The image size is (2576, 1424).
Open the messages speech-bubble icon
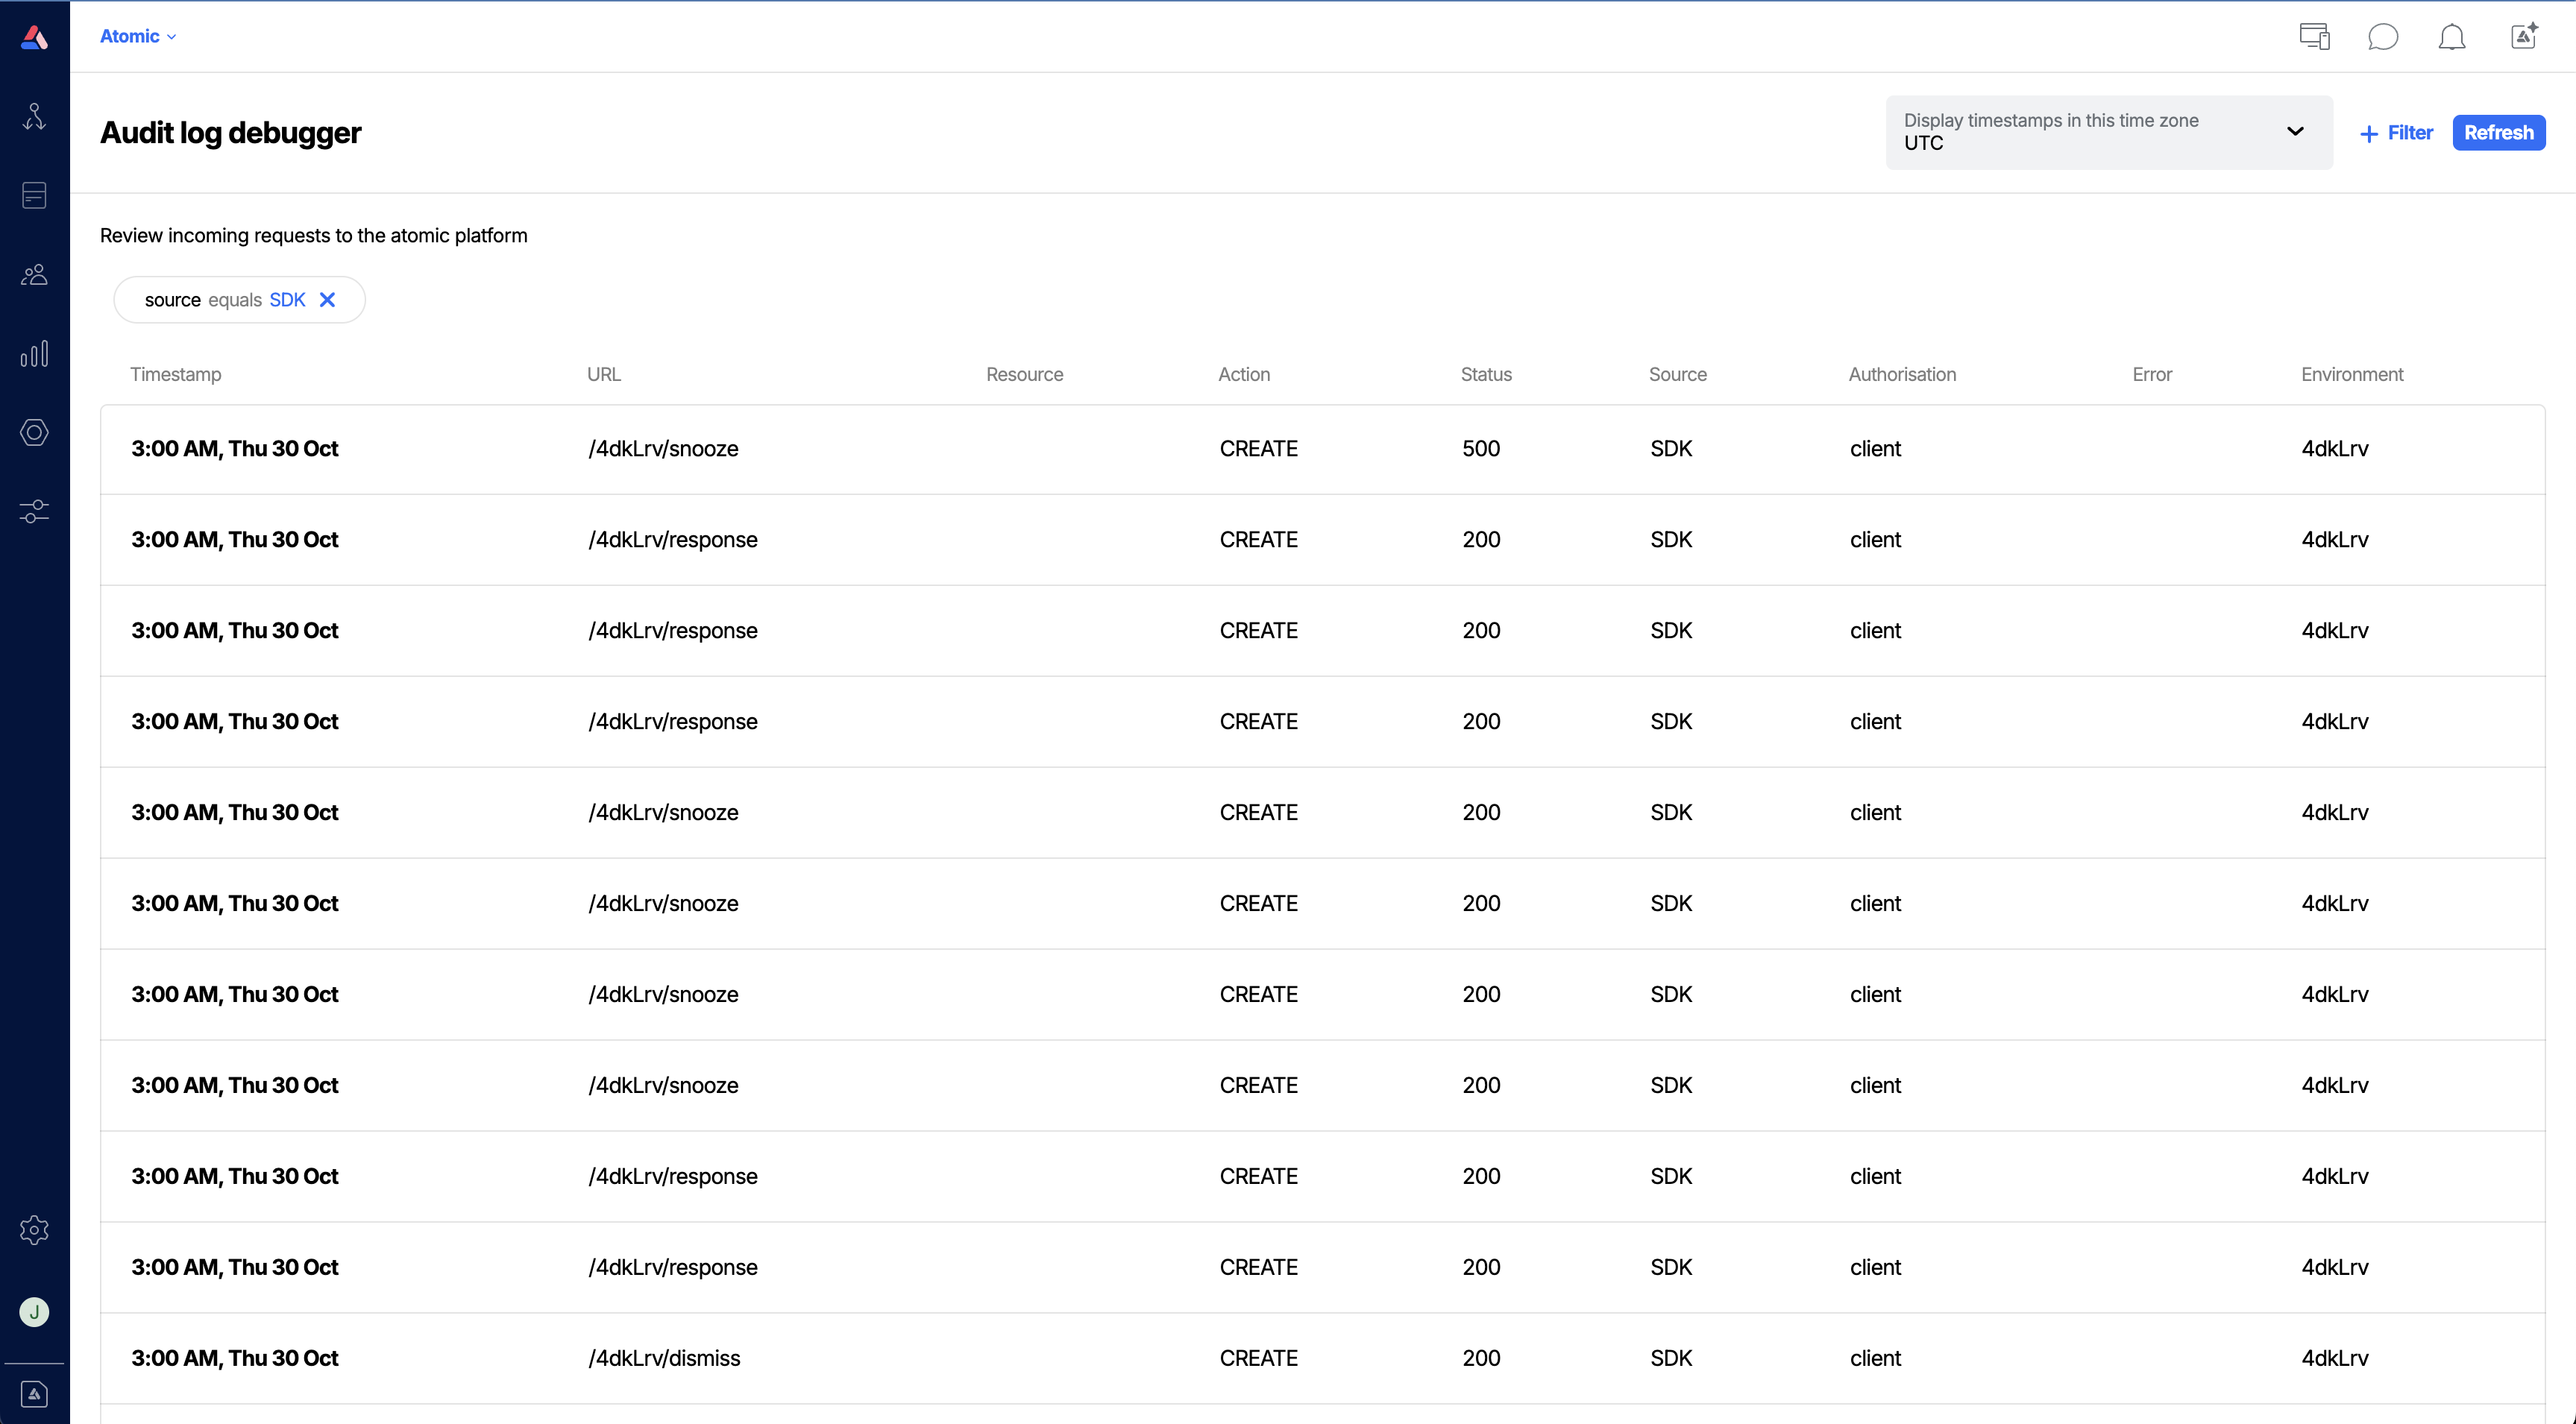(2384, 36)
